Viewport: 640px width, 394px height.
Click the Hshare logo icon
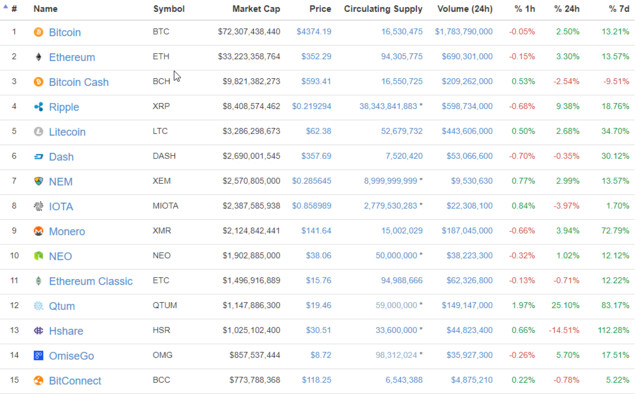(x=38, y=331)
